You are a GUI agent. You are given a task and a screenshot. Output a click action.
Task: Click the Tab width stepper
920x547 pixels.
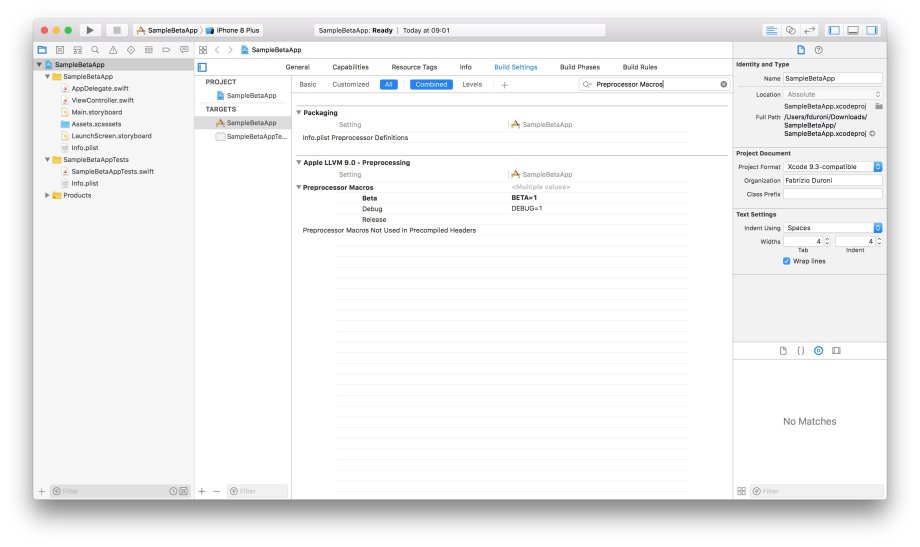point(827,241)
